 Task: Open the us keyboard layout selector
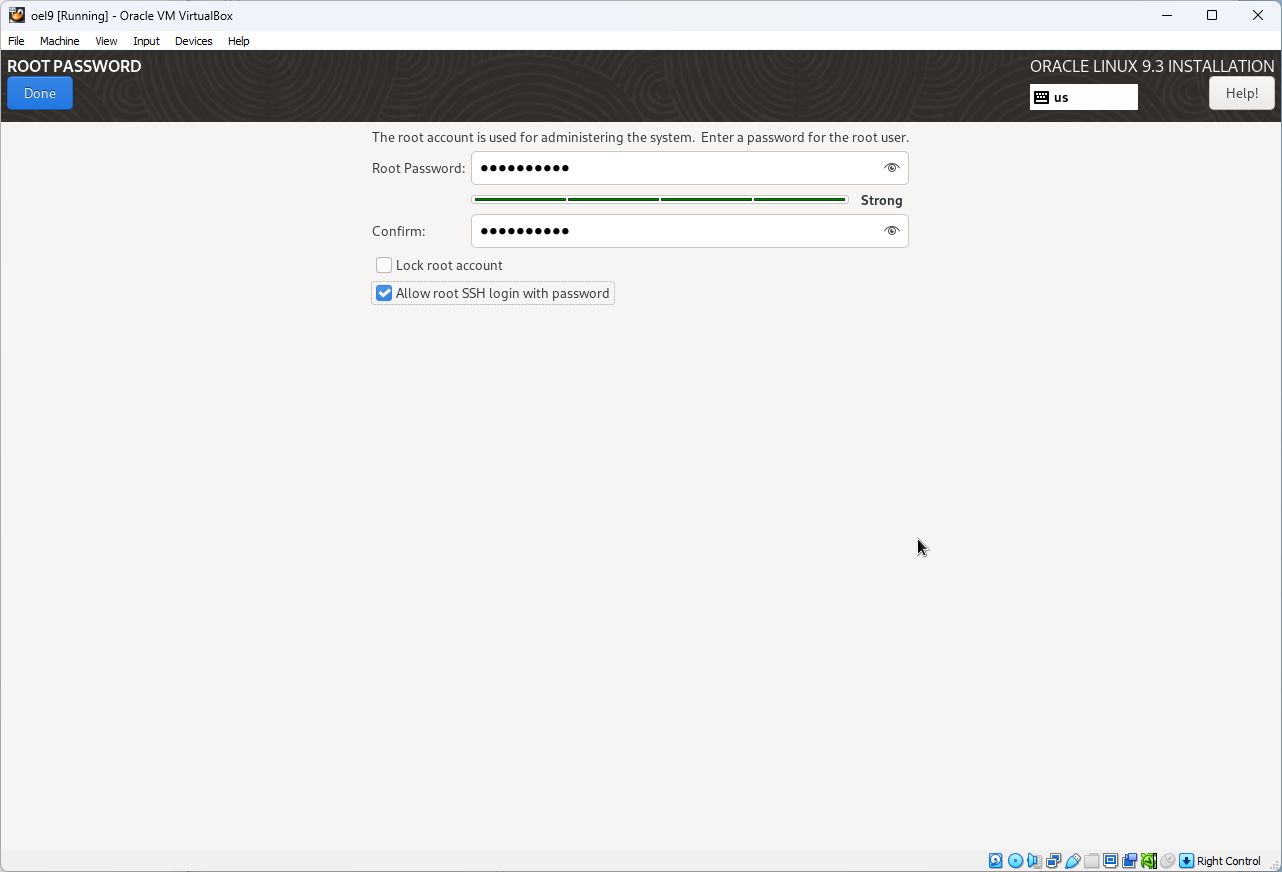(x=1084, y=97)
